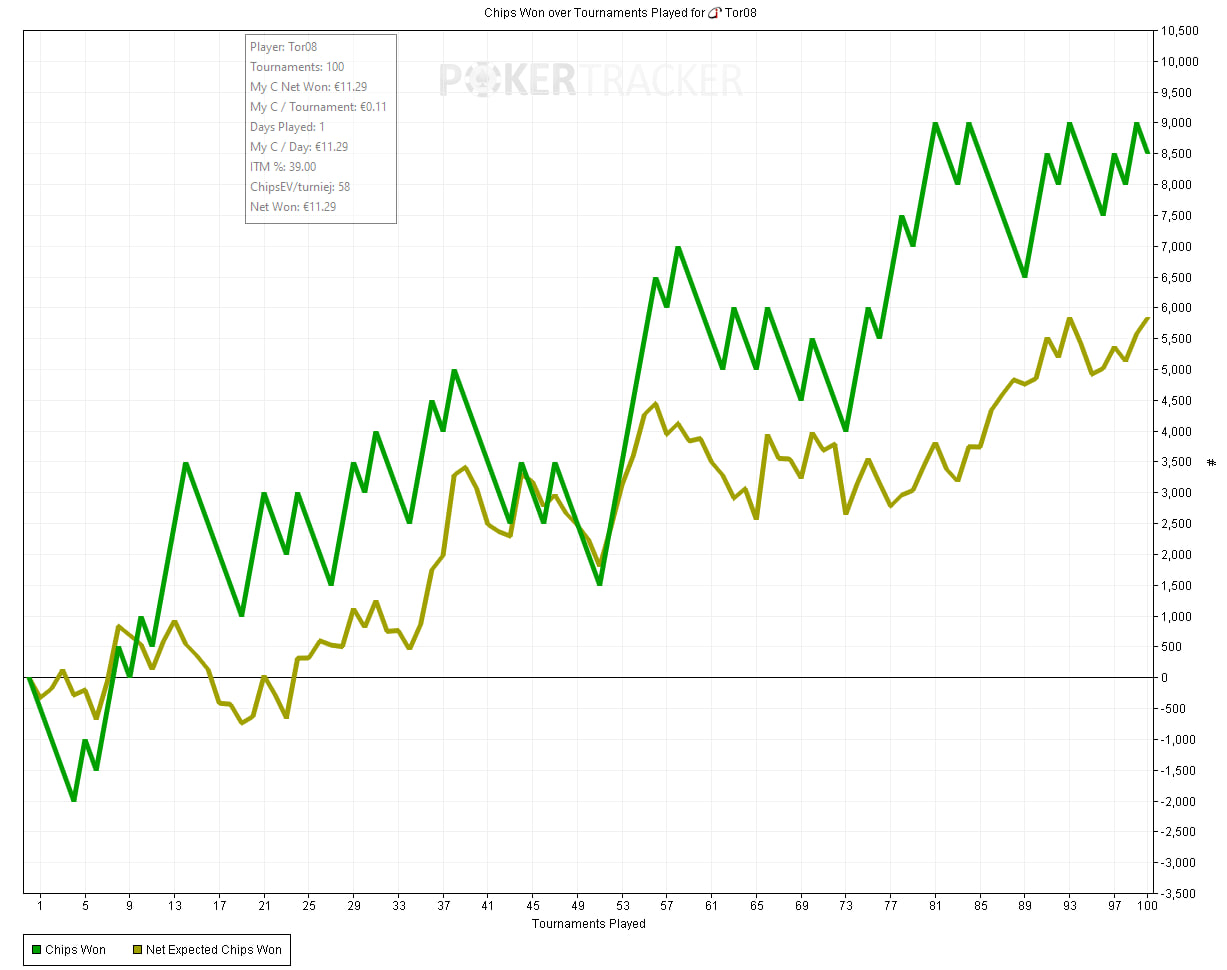Click the player icon in chart title
The height and width of the screenshot is (970, 1227).
tap(714, 13)
